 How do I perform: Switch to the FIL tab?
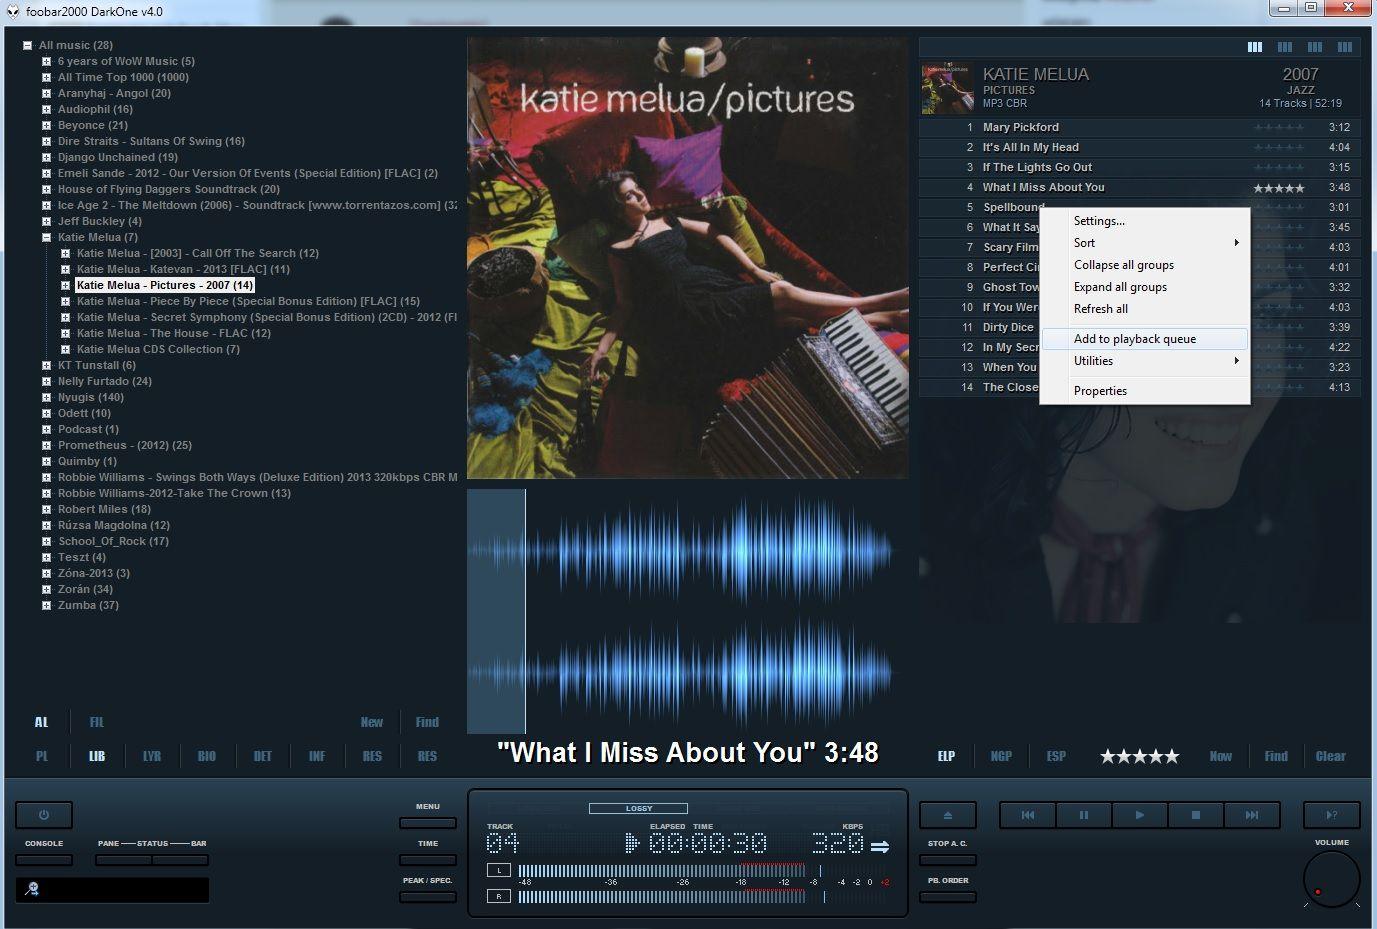coord(97,722)
